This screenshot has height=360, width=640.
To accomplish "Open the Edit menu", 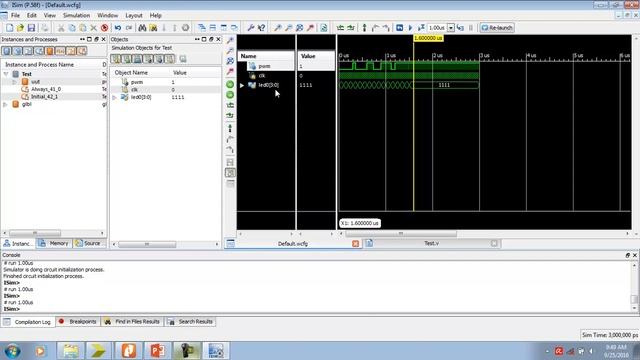I will tap(31, 16).
